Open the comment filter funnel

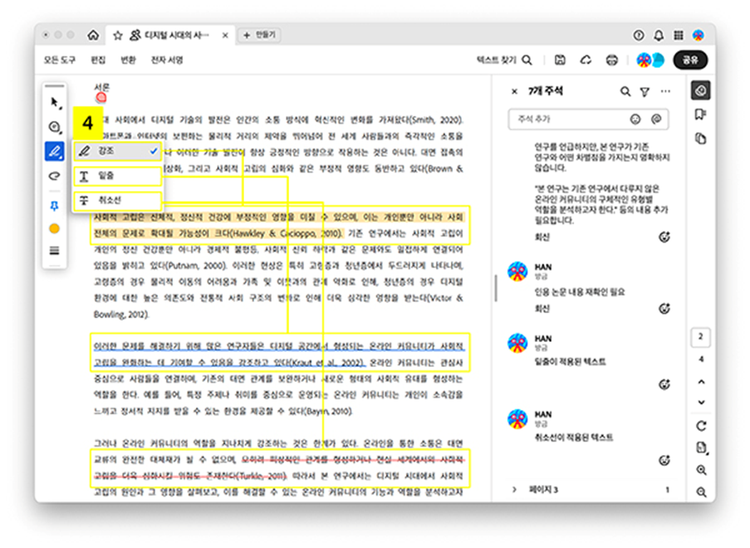tap(645, 91)
